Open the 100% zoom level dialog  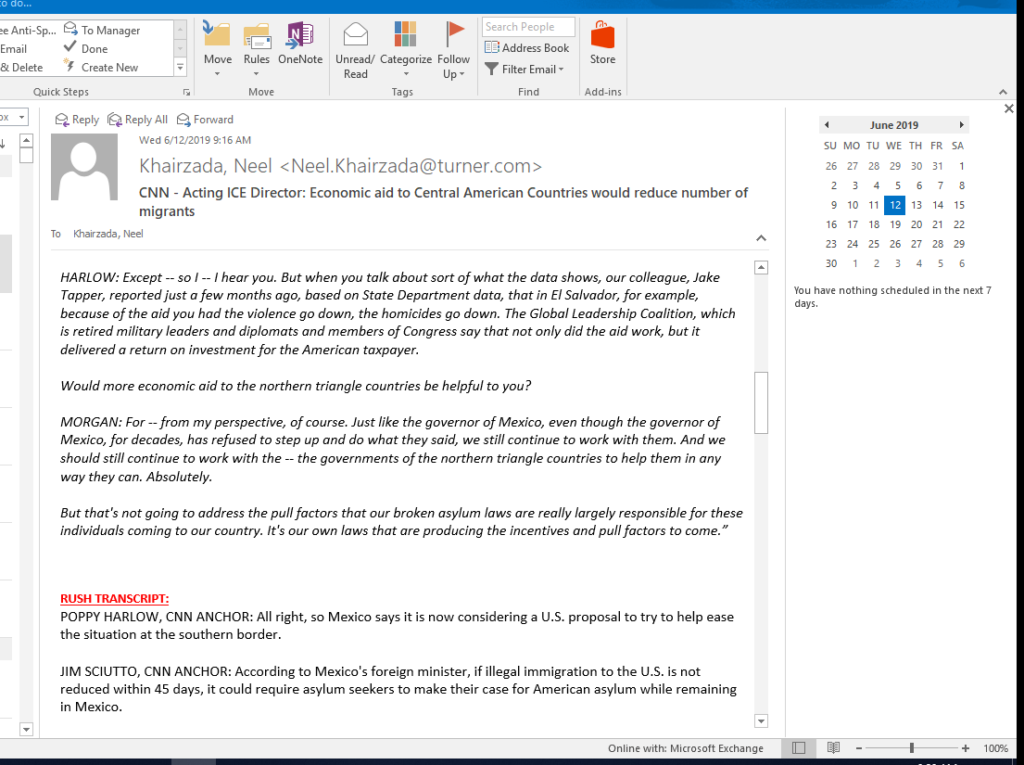tap(995, 748)
